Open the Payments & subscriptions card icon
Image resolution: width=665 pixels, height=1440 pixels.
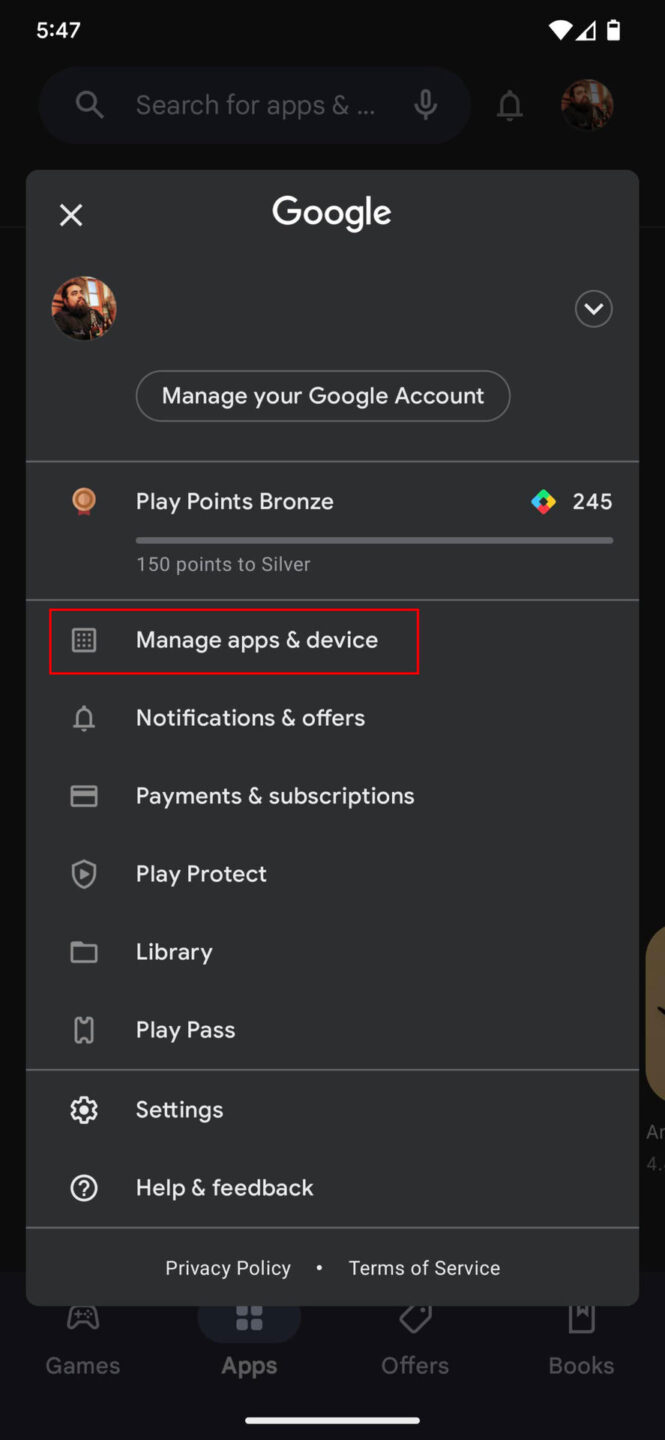(x=84, y=795)
